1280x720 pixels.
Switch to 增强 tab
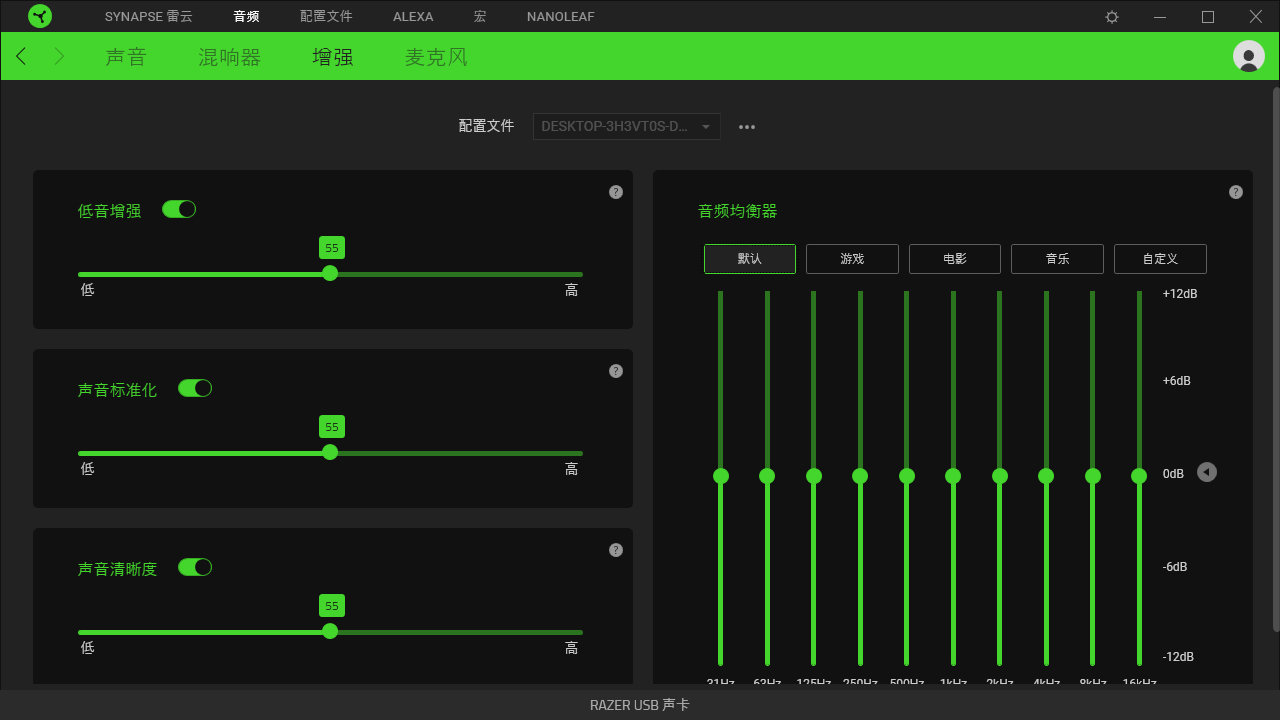(x=333, y=57)
